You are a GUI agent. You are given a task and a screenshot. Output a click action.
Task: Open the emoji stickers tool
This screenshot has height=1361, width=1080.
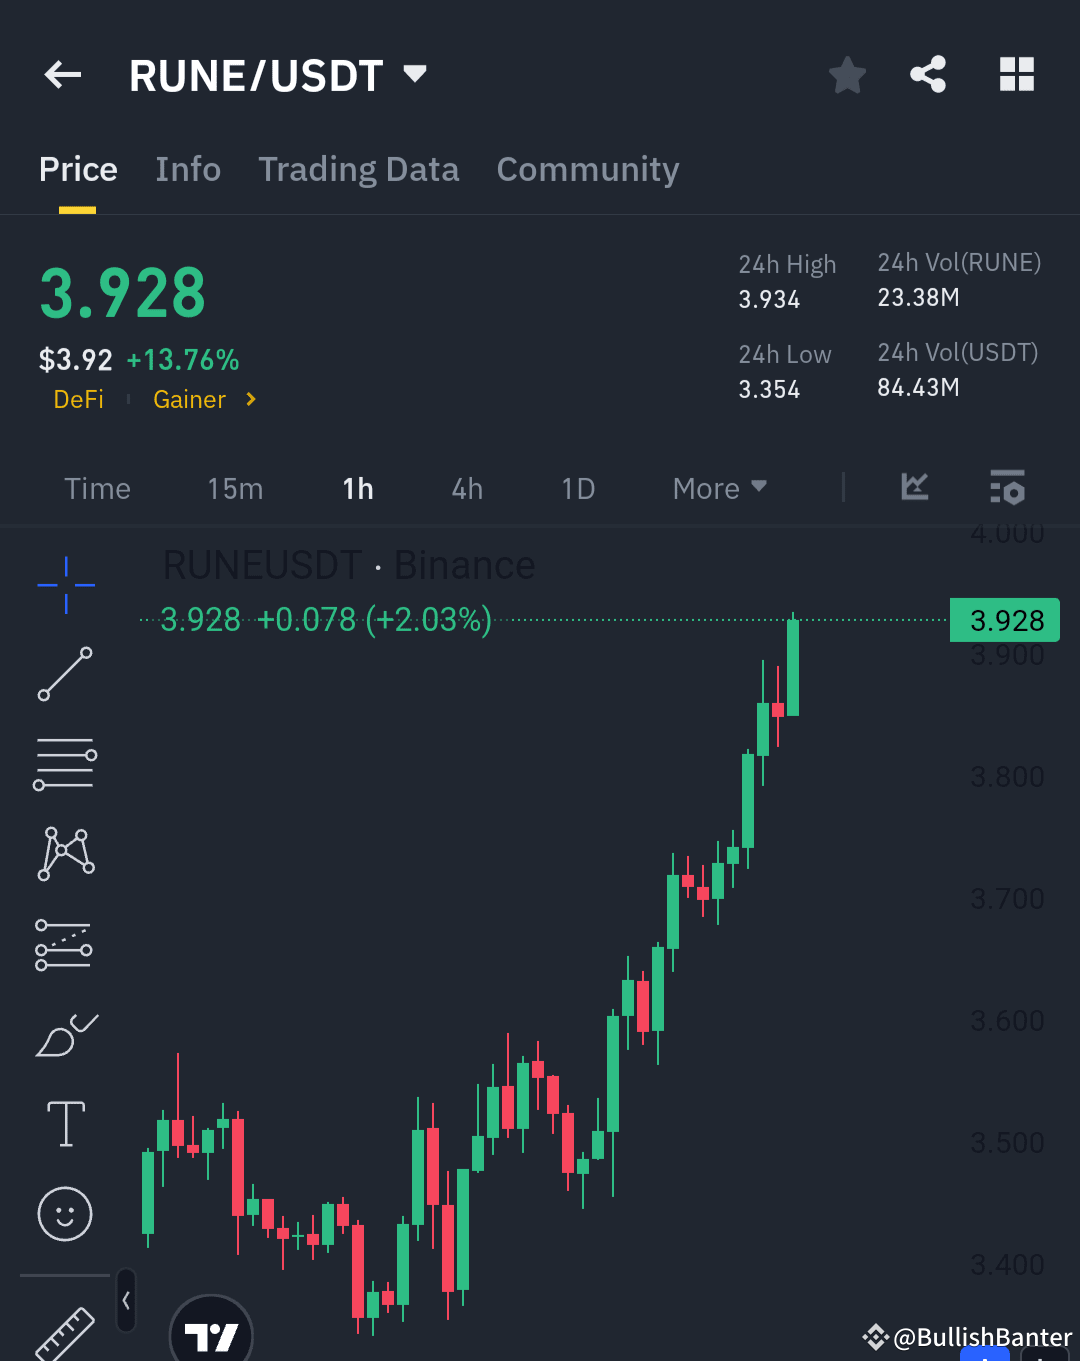(x=65, y=1215)
